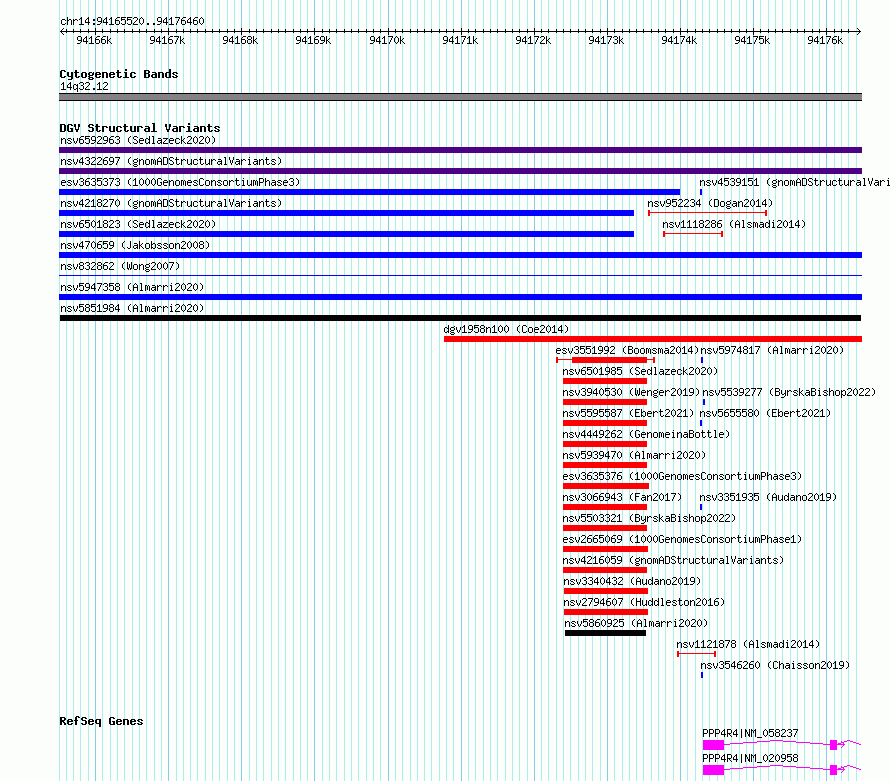Select nsv5595587 (Ebert2021) label
The height and width of the screenshot is (781, 890).
(x=628, y=413)
